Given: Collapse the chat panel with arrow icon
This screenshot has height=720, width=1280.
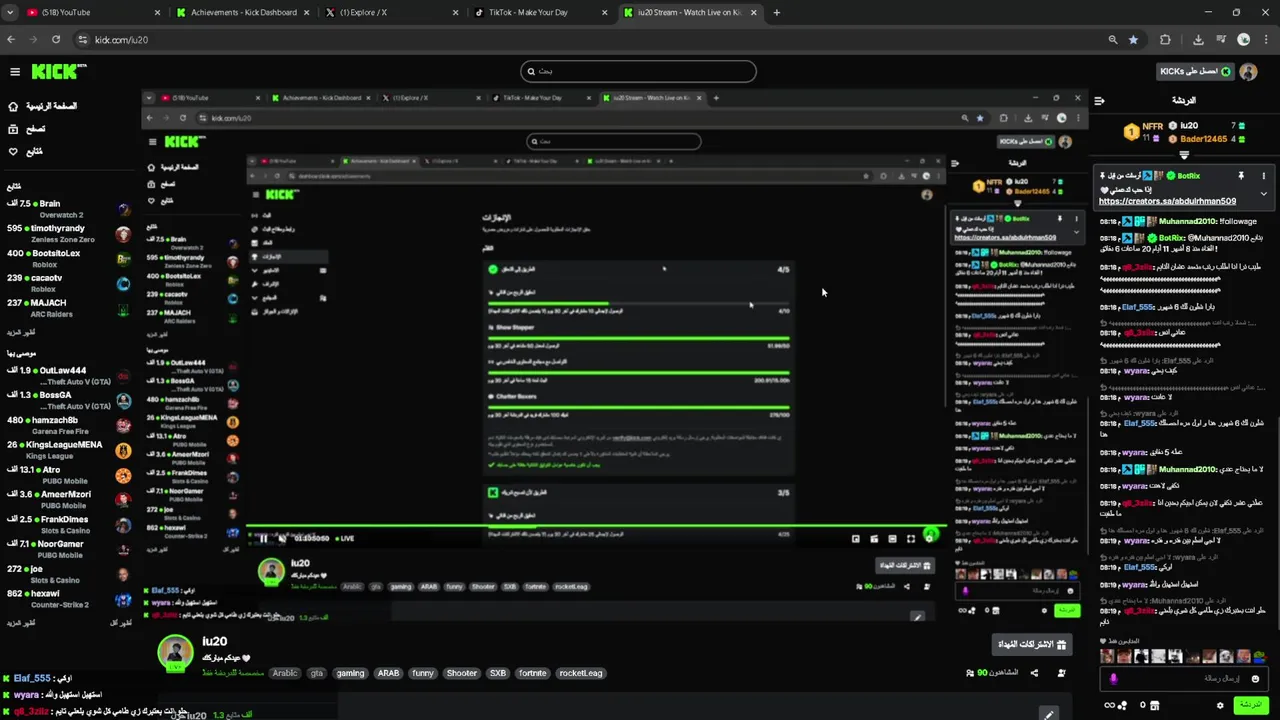Looking at the screenshot, I should pos(1099,100).
